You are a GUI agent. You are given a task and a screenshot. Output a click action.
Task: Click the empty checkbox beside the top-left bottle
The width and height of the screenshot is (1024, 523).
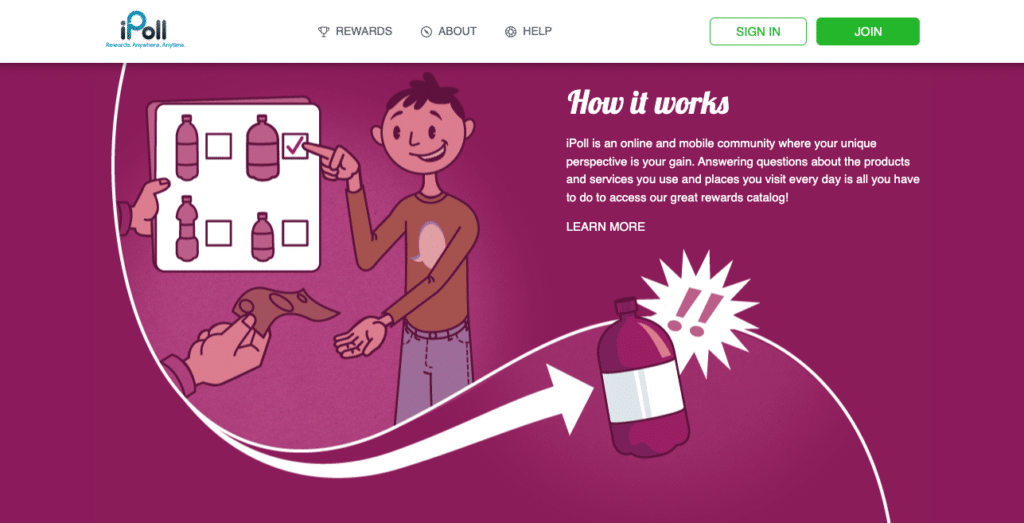tap(218, 146)
